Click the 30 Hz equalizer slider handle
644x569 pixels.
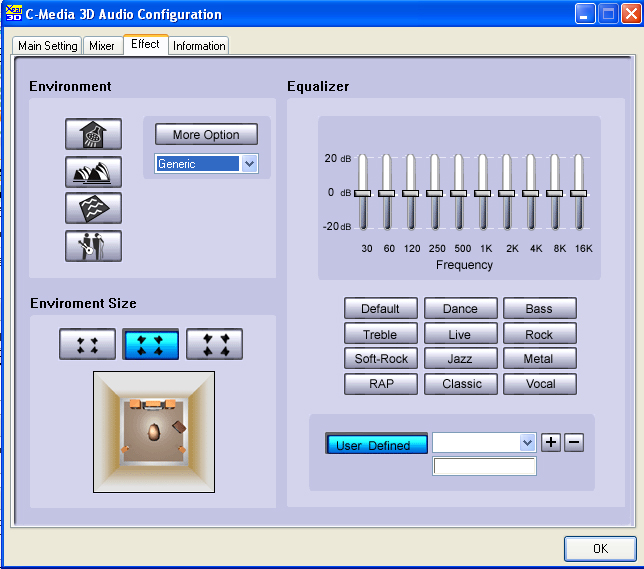[x=363, y=193]
